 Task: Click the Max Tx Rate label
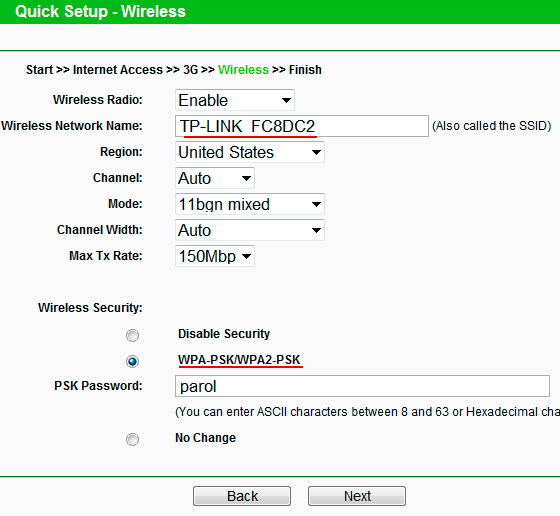tap(106, 256)
